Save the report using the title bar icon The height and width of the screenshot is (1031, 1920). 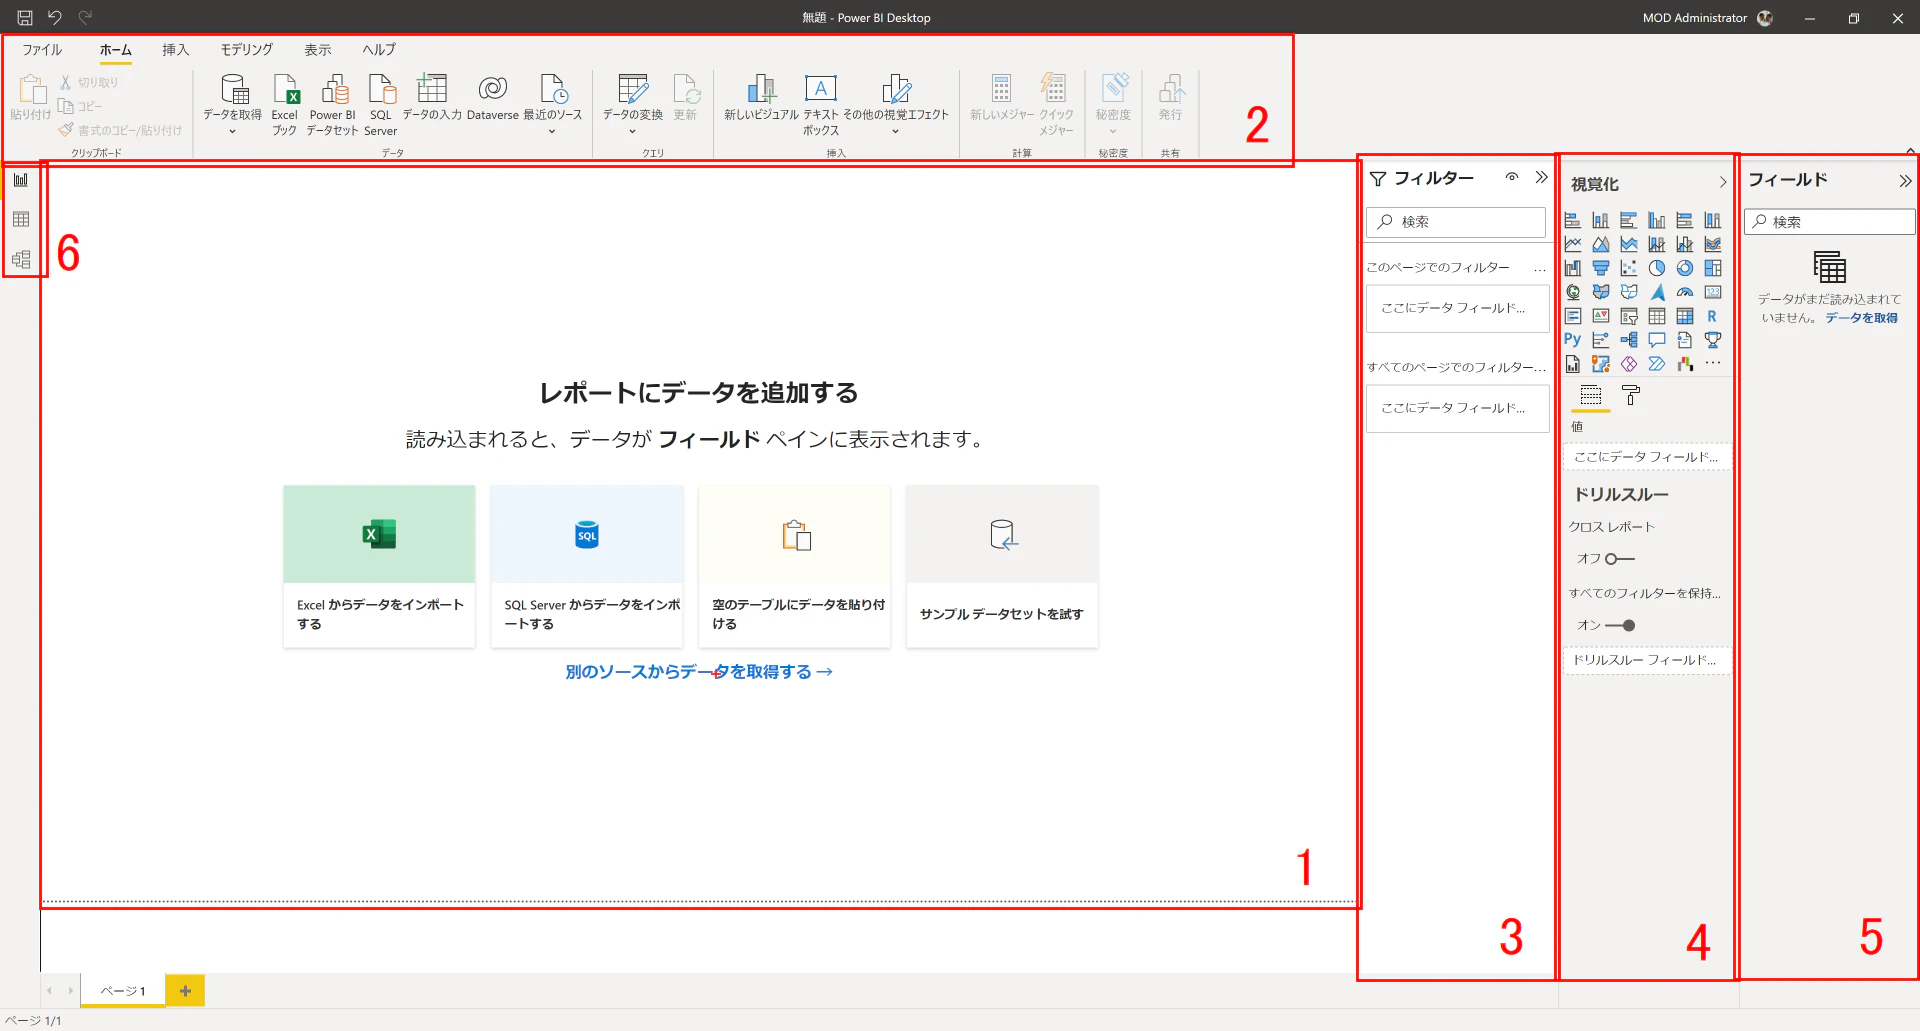click(25, 17)
